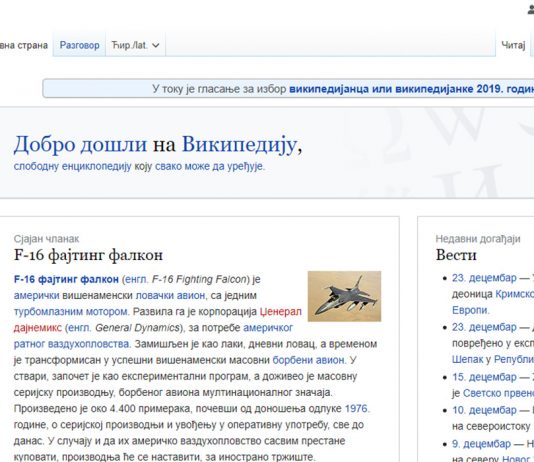Follow the борбени авион link
This screenshot has height=462, width=534.
tap(309, 360)
